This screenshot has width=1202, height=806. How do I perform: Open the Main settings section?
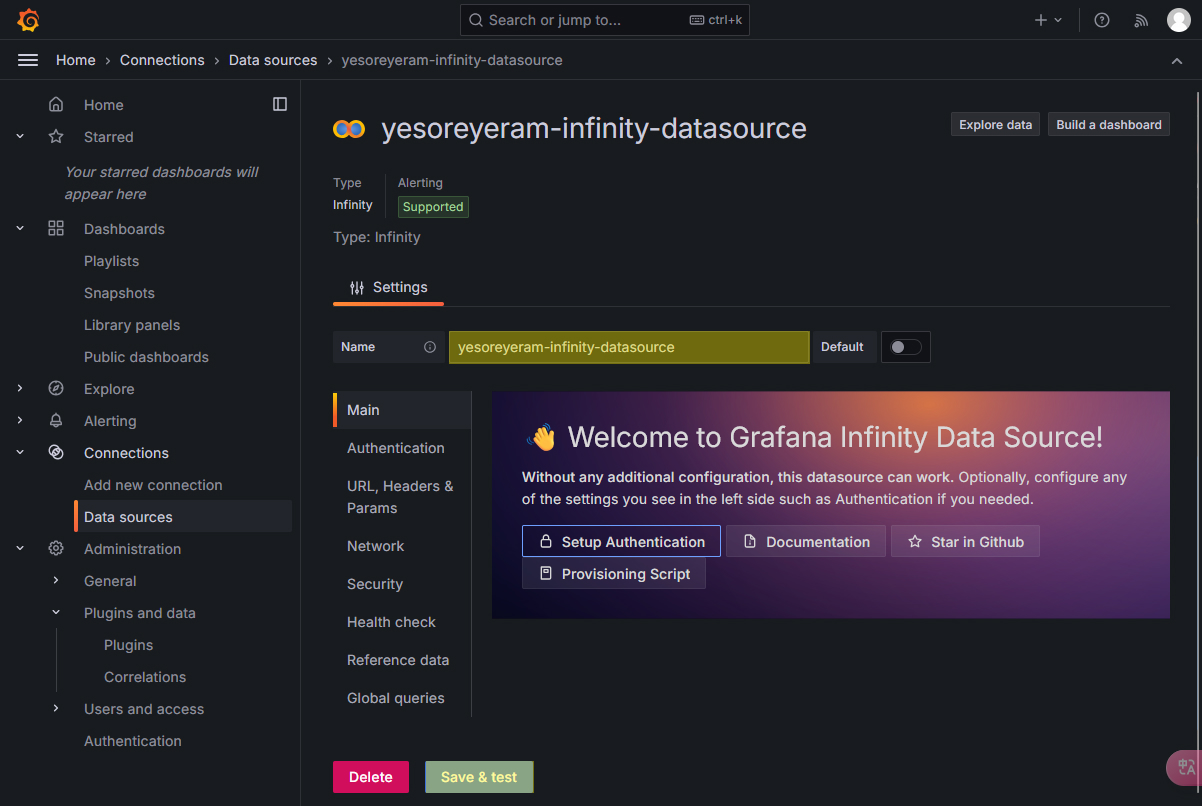click(402, 410)
